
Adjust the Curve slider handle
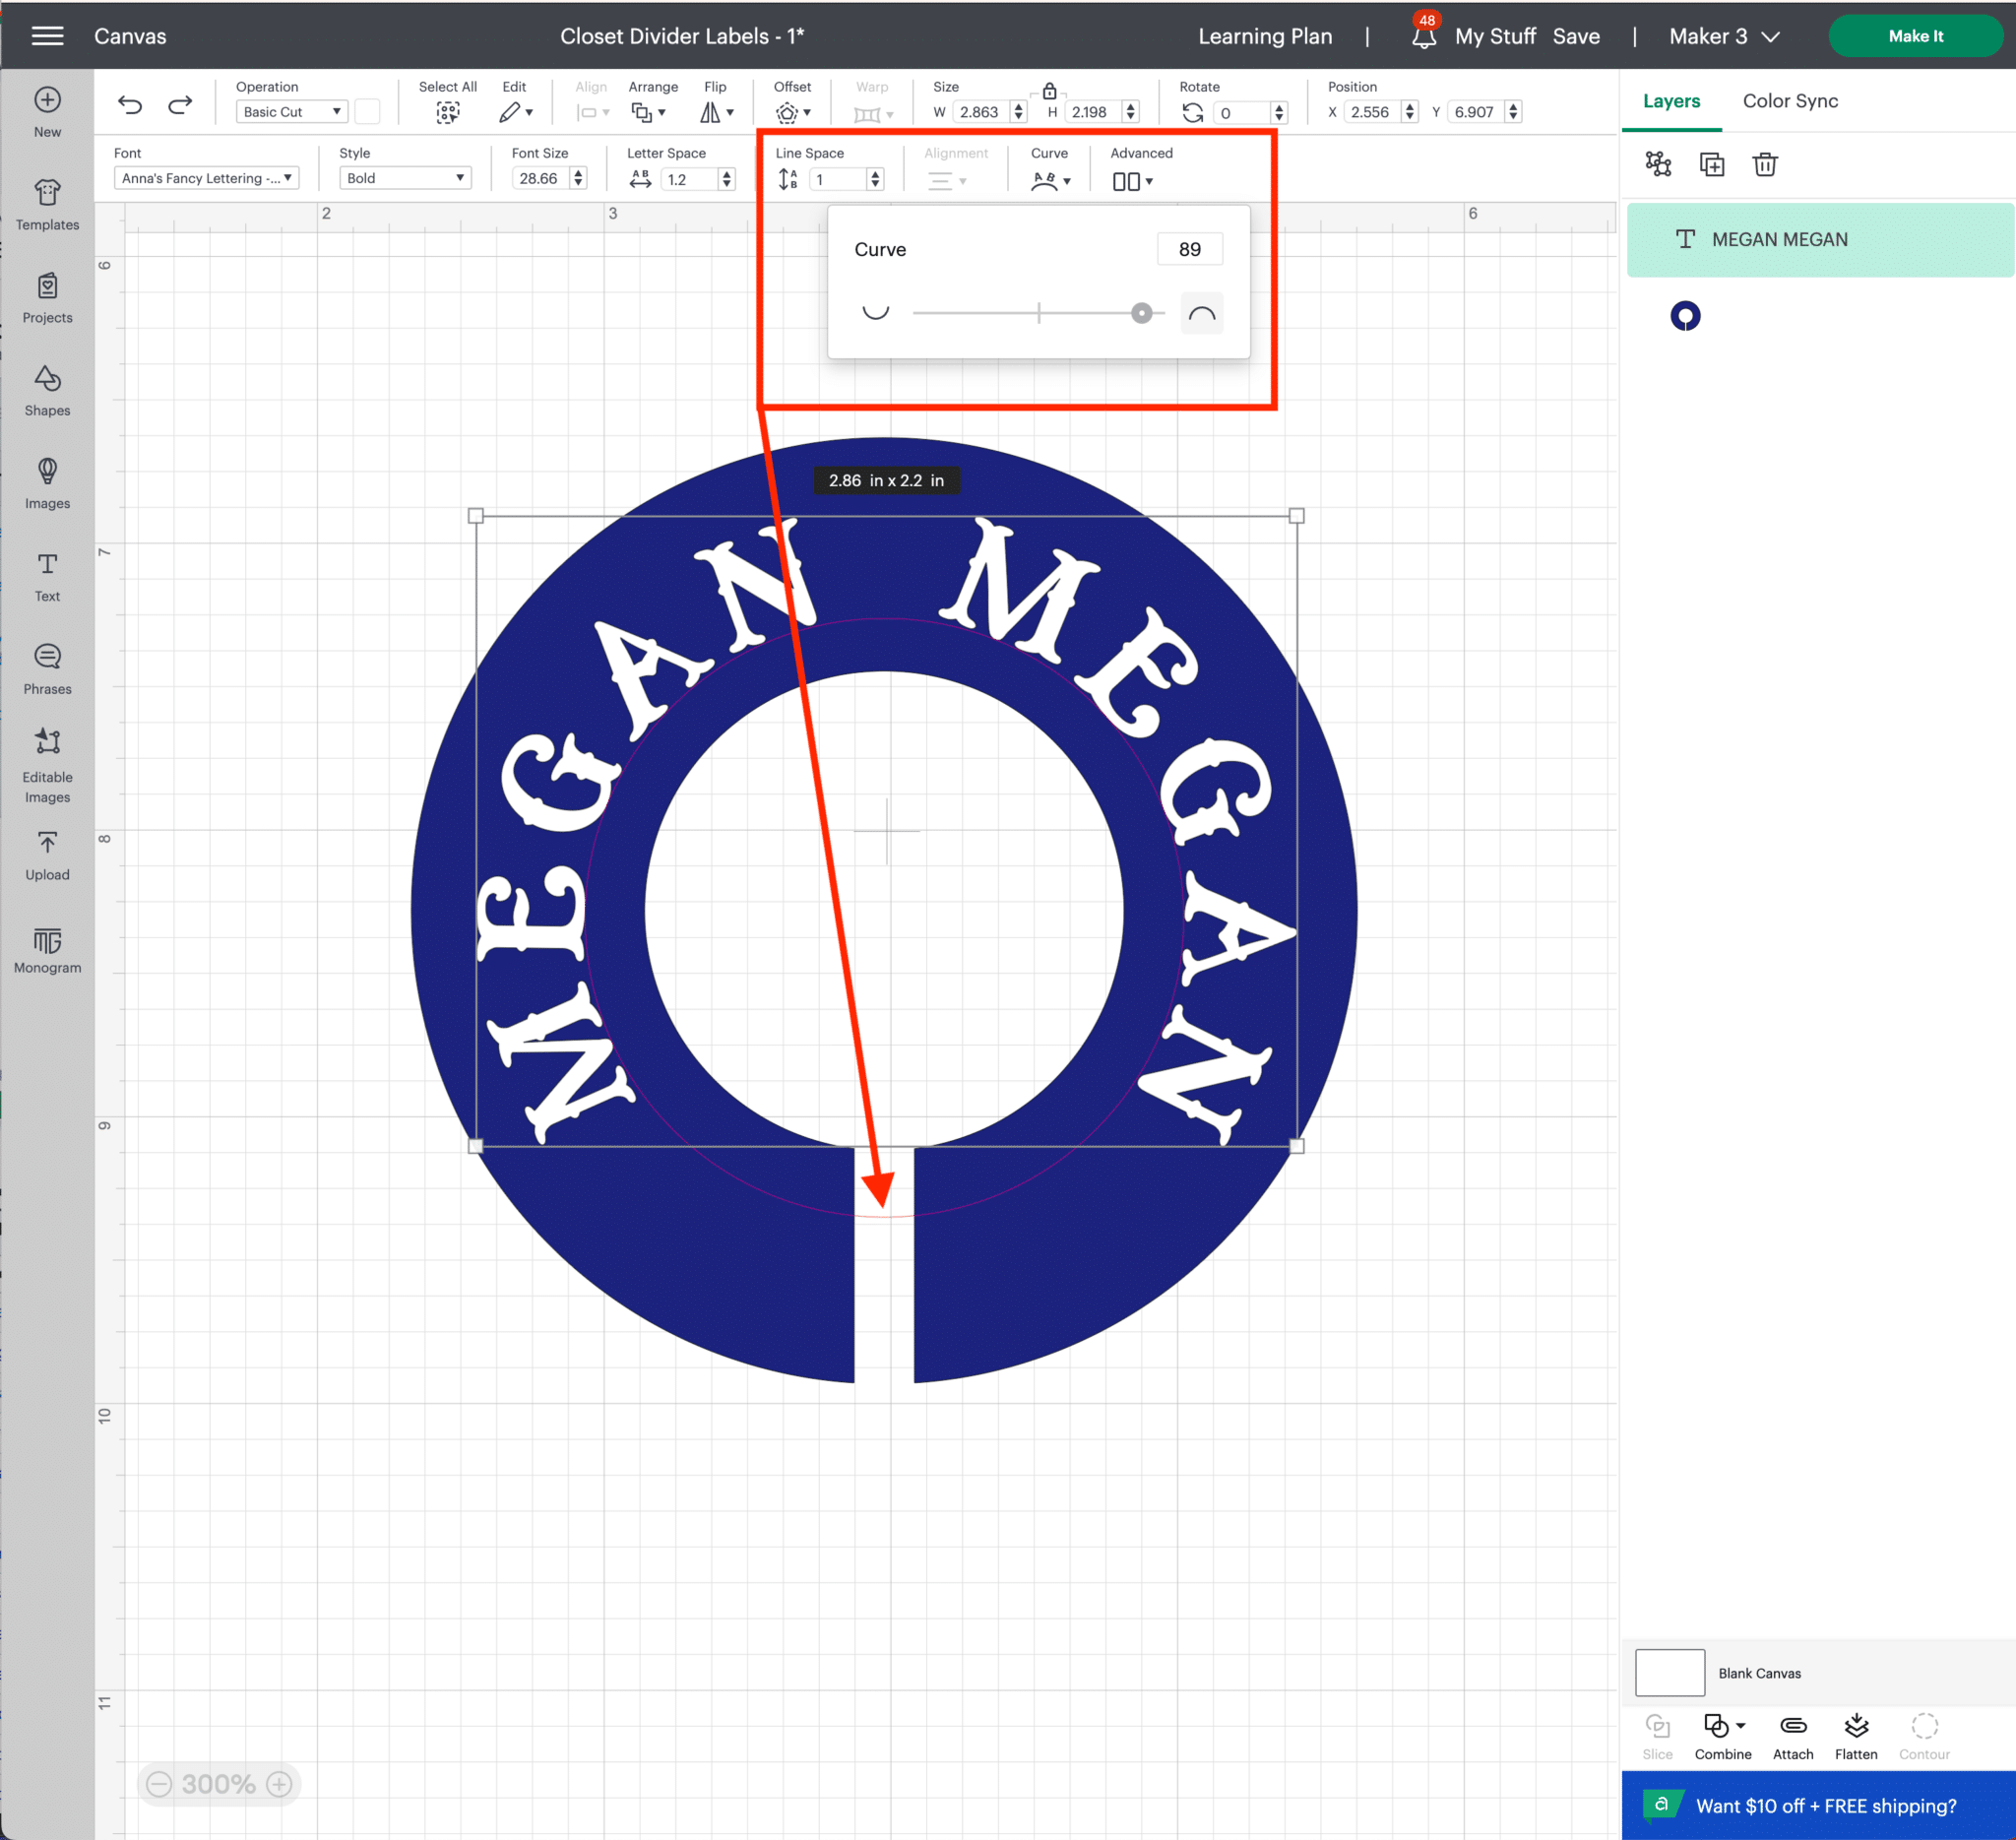point(1143,312)
